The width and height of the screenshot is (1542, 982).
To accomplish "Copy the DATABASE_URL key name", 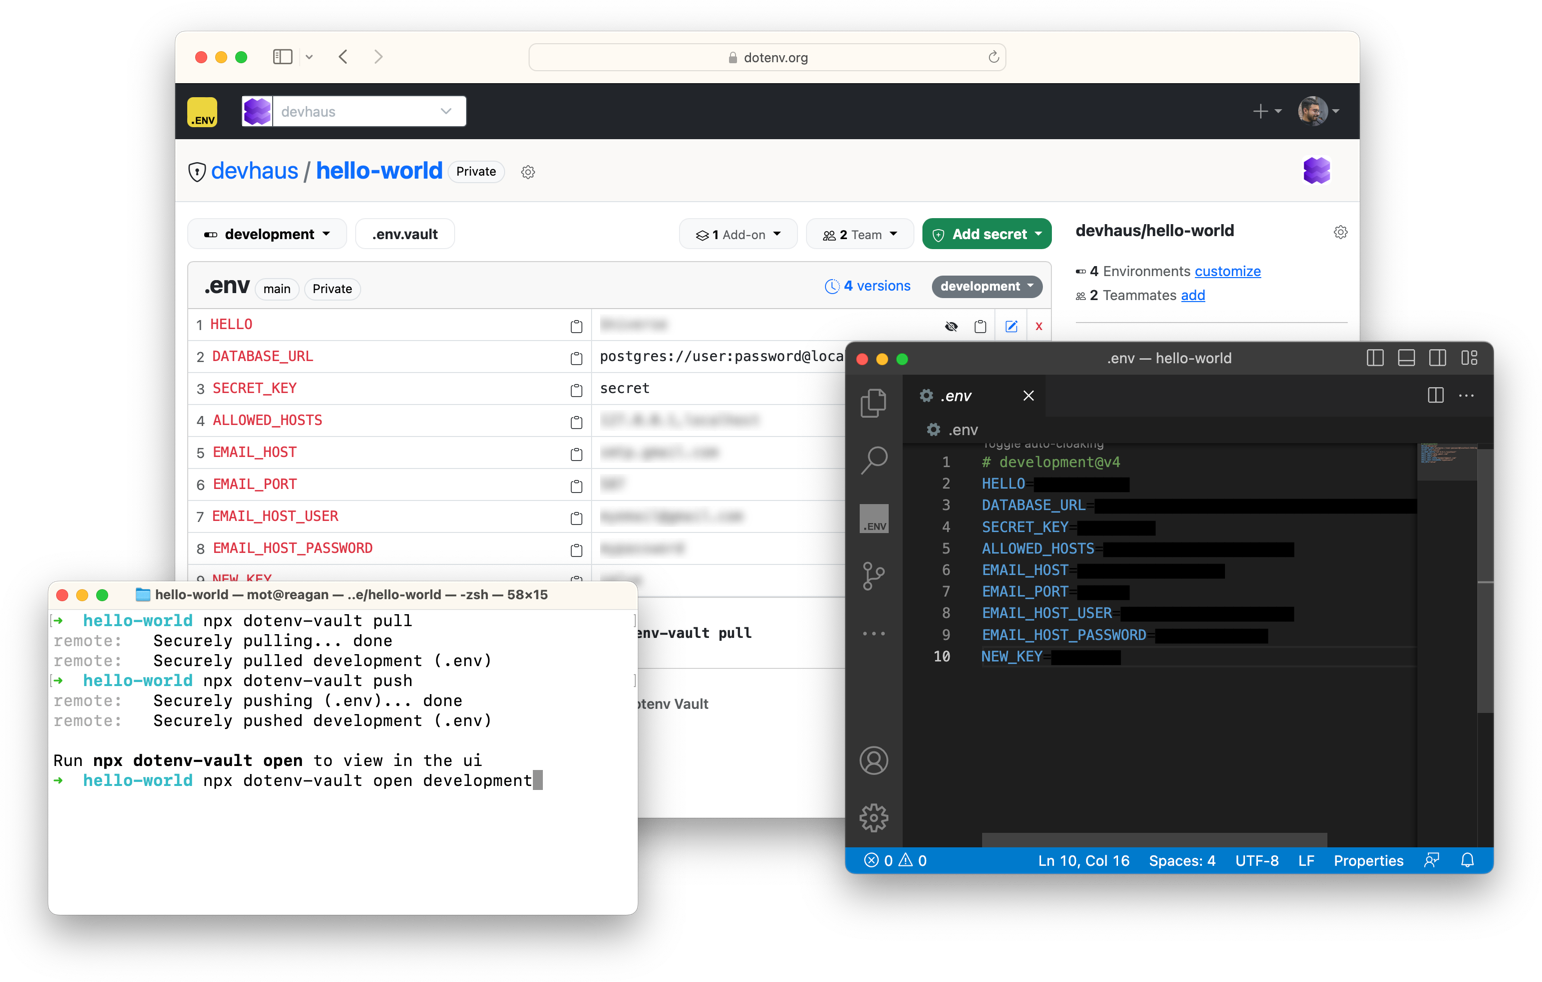I will pos(576,358).
